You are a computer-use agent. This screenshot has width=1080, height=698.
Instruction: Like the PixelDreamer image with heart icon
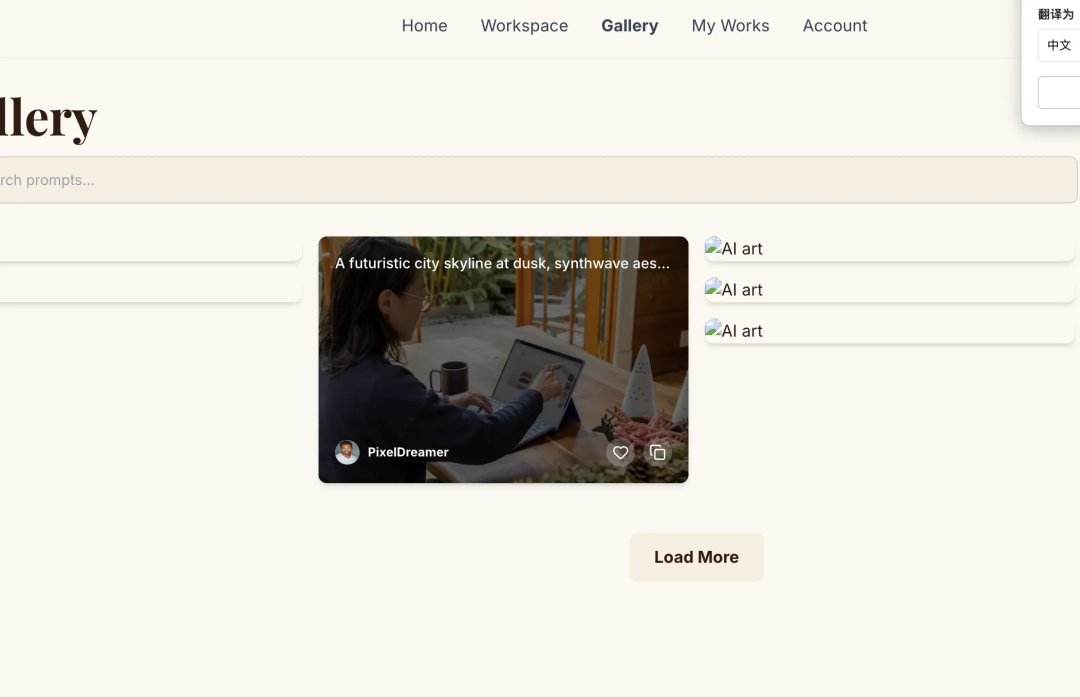[620, 453]
